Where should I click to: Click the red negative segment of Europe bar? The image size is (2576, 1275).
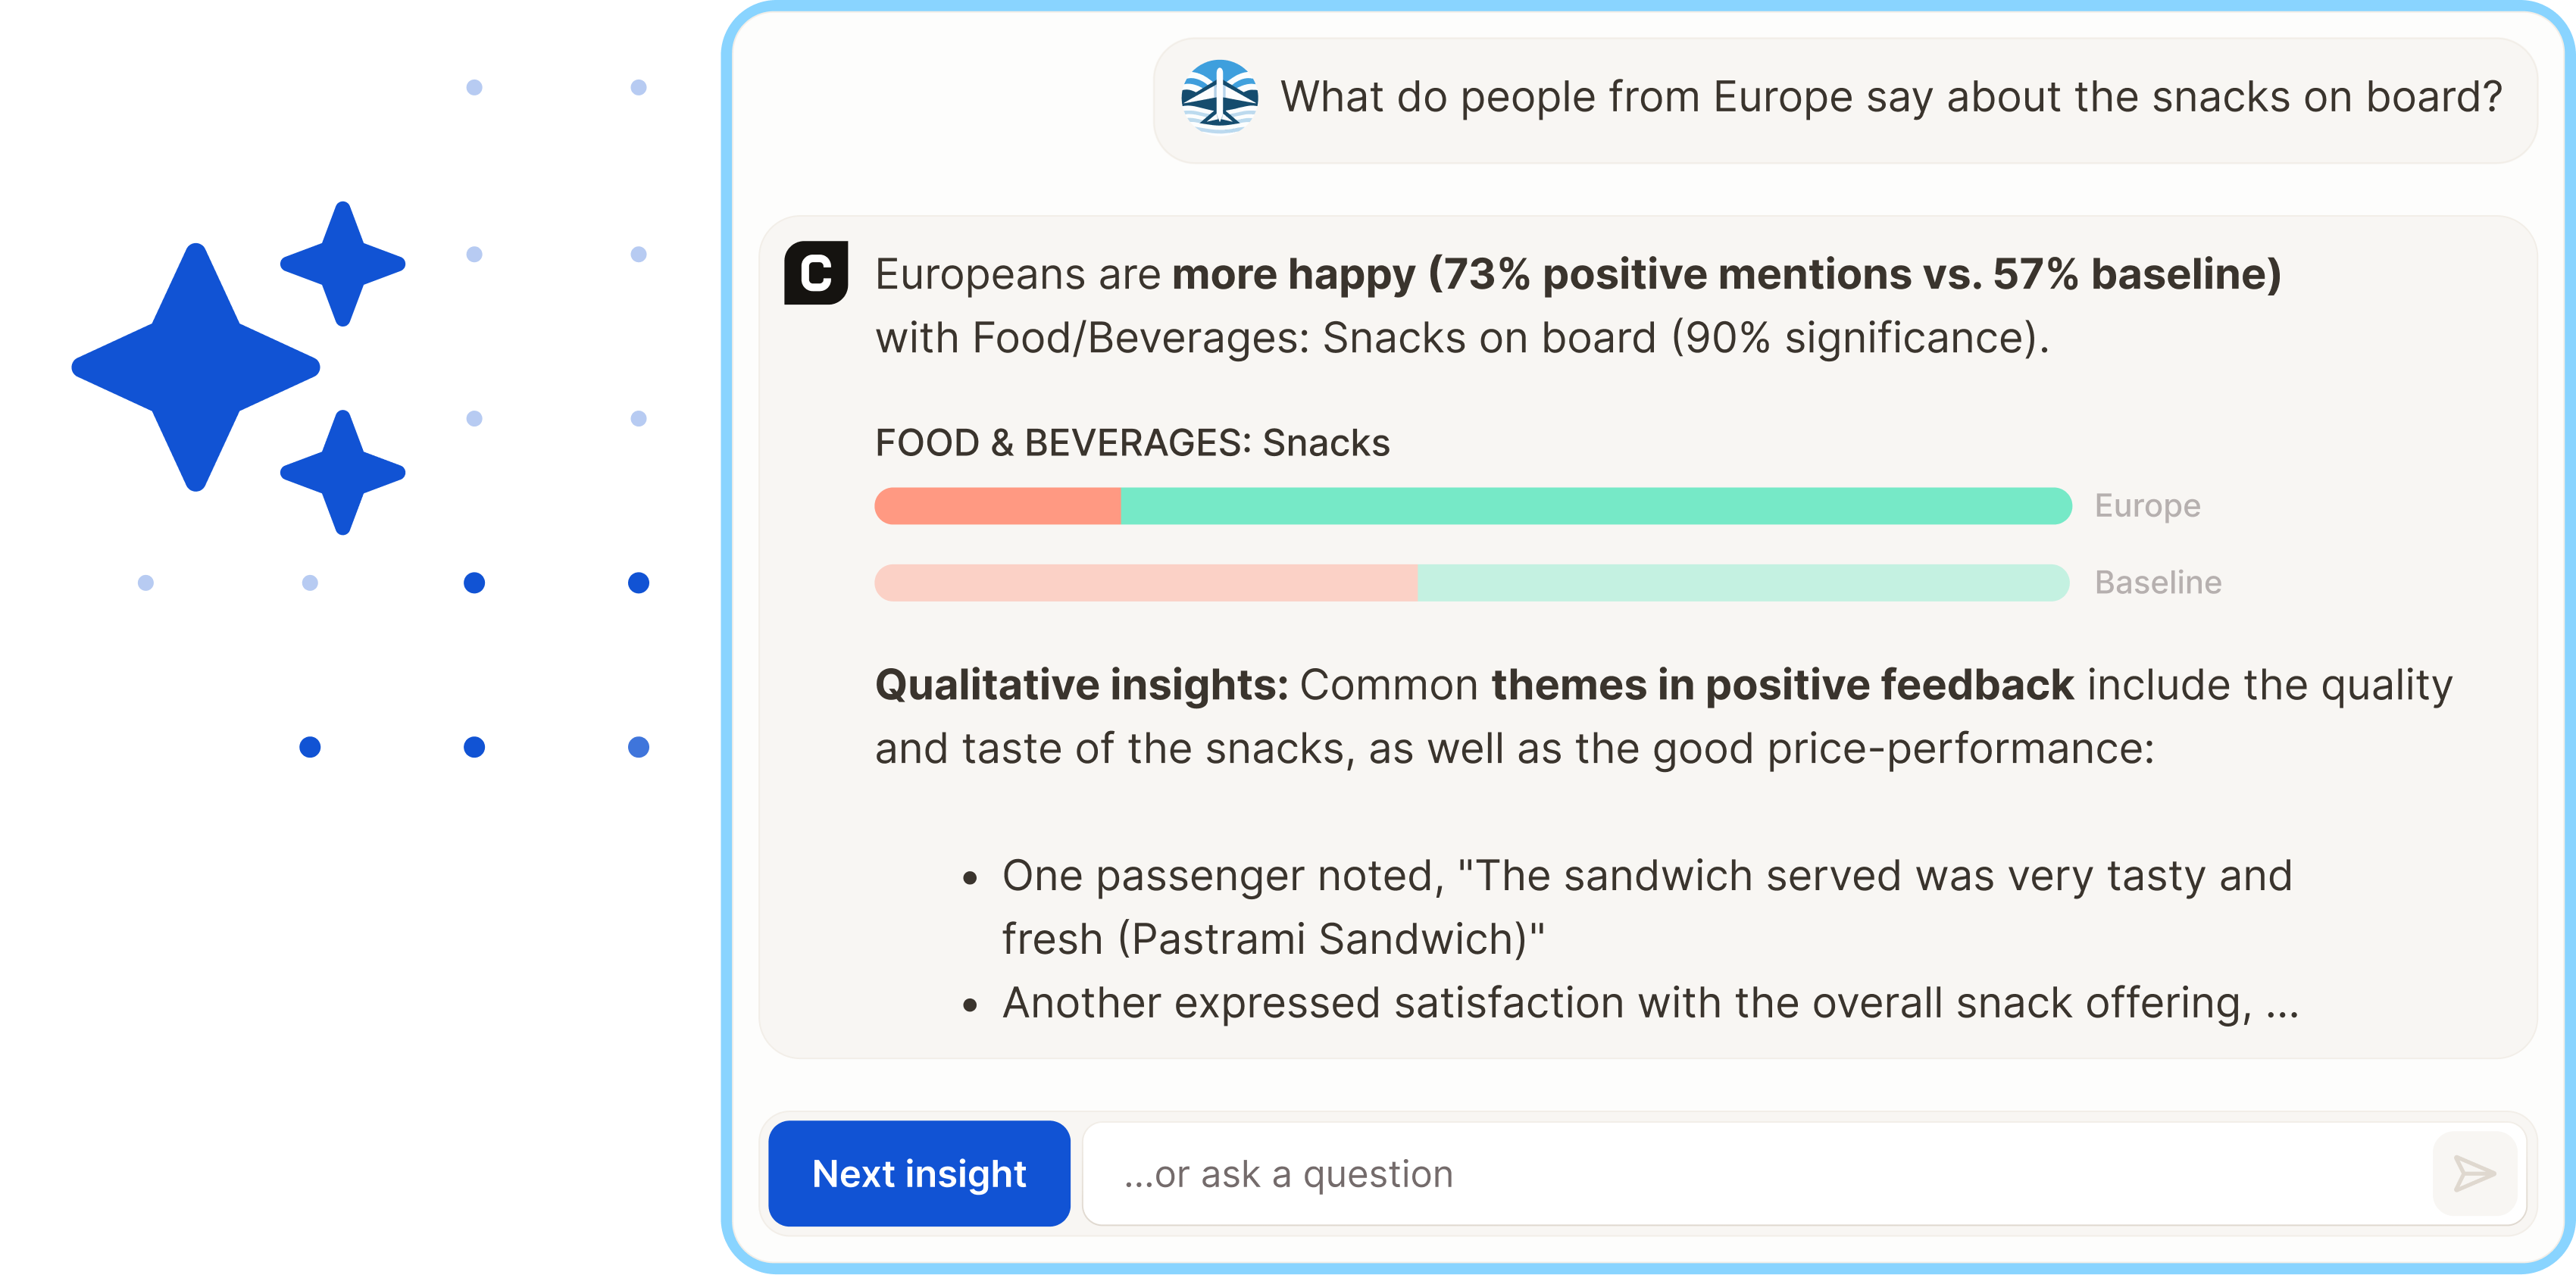click(x=998, y=506)
